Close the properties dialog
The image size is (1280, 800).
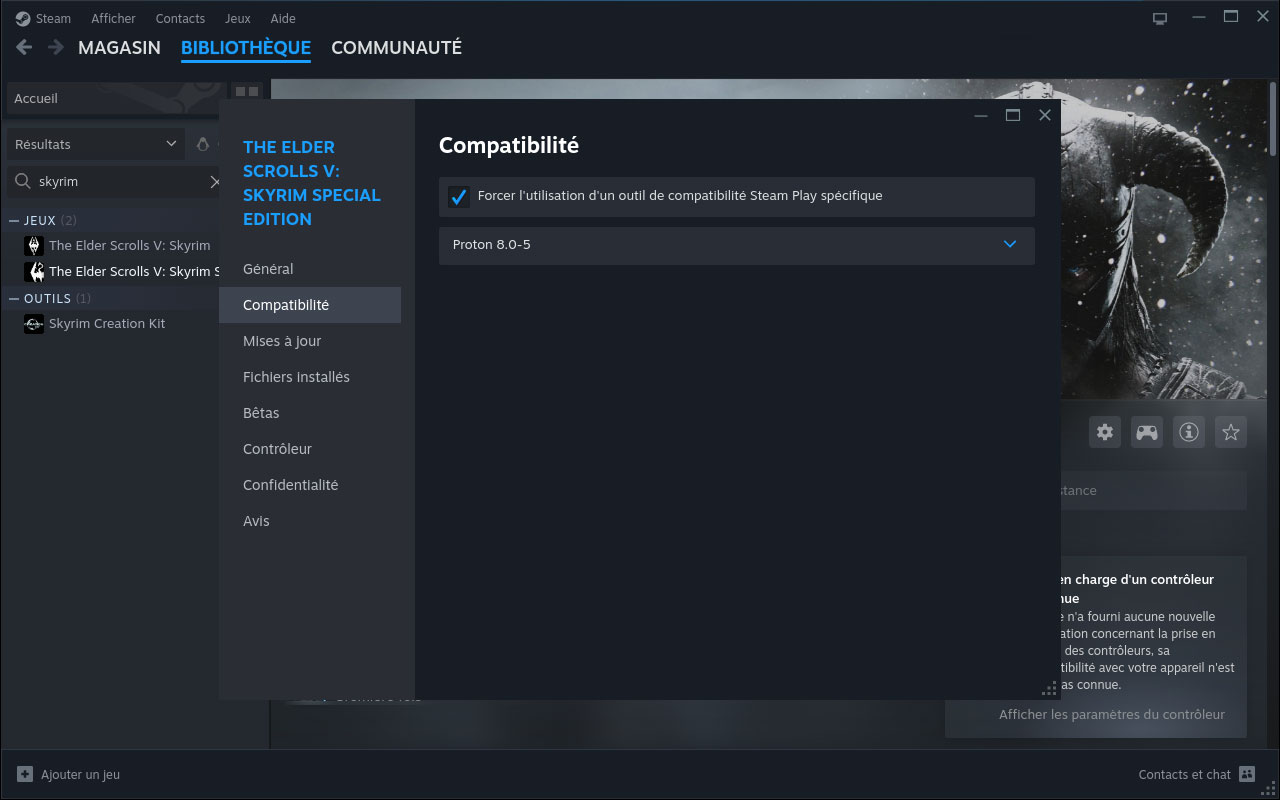[1045, 115]
